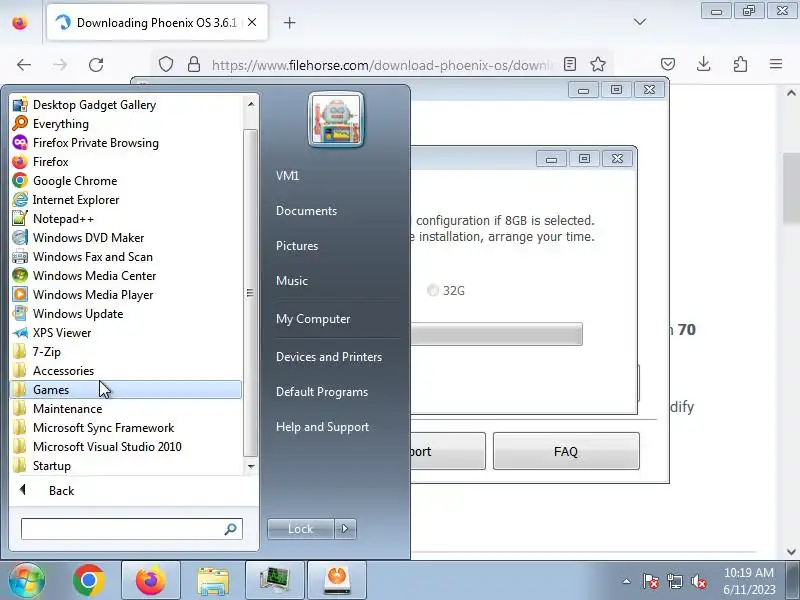
Task: Click the site security padlock icon
Action: point(194,64)
